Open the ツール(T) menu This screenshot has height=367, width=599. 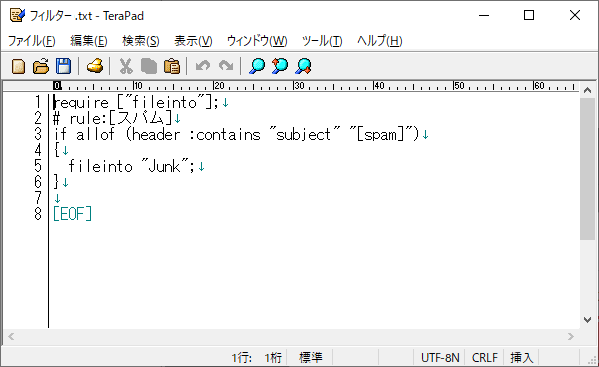322,41
